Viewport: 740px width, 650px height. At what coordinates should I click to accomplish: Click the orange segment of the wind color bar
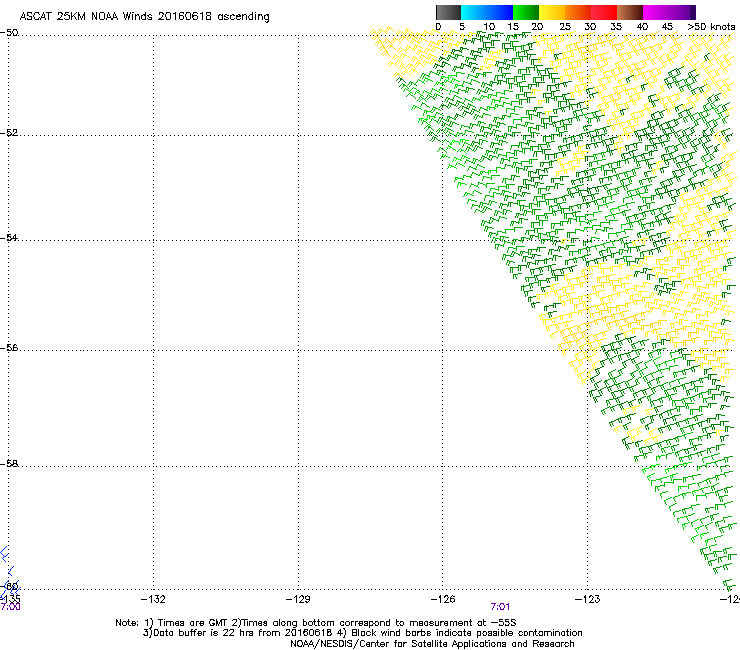pos(578,12)
